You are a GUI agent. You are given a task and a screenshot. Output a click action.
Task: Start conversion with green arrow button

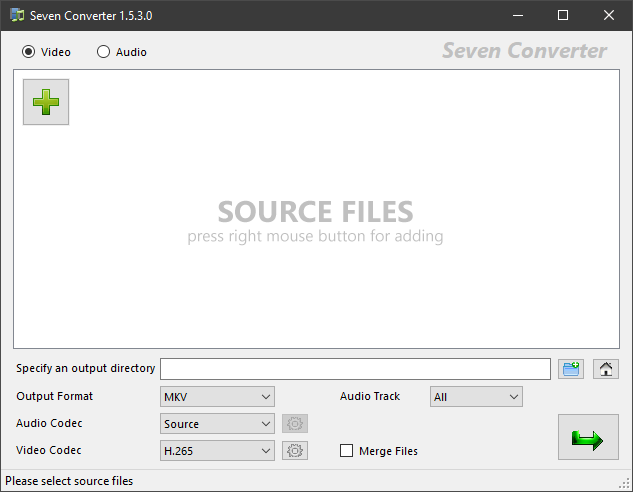click(588, 437)
